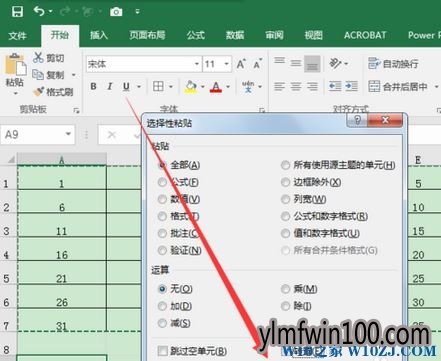Open the 视图 tab
This screenshot has width=441, height=361.
tap(314, 35)
